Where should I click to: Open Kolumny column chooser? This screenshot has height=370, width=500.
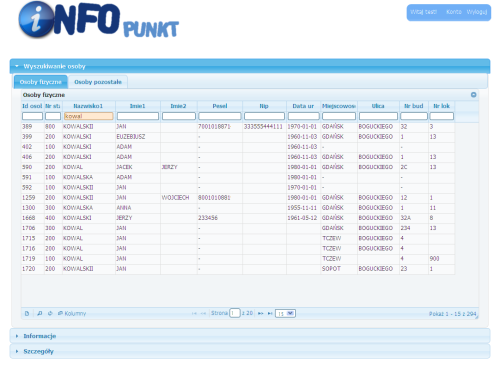72,313
